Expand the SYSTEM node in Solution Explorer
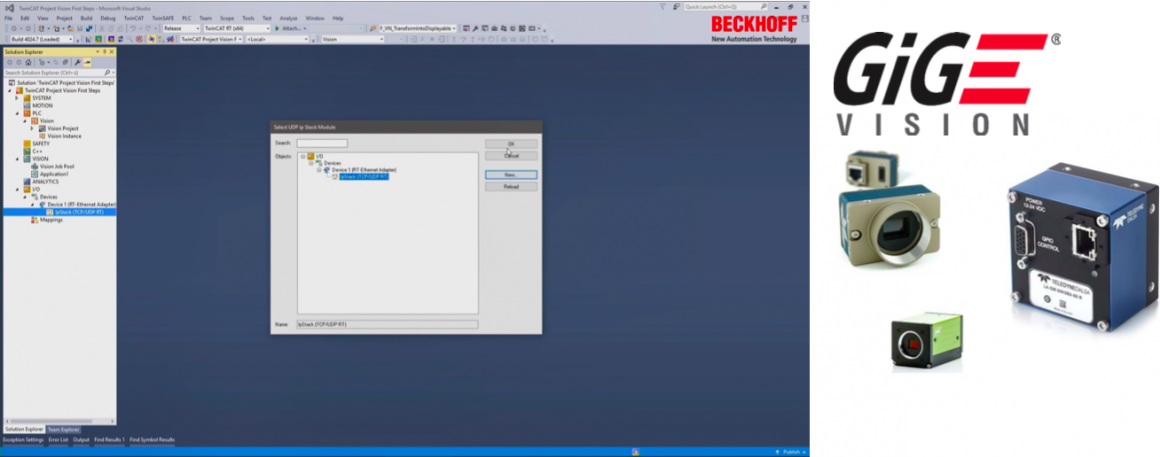The width and height of the screenshot is (1160, 457). click(x=17, y=98)
